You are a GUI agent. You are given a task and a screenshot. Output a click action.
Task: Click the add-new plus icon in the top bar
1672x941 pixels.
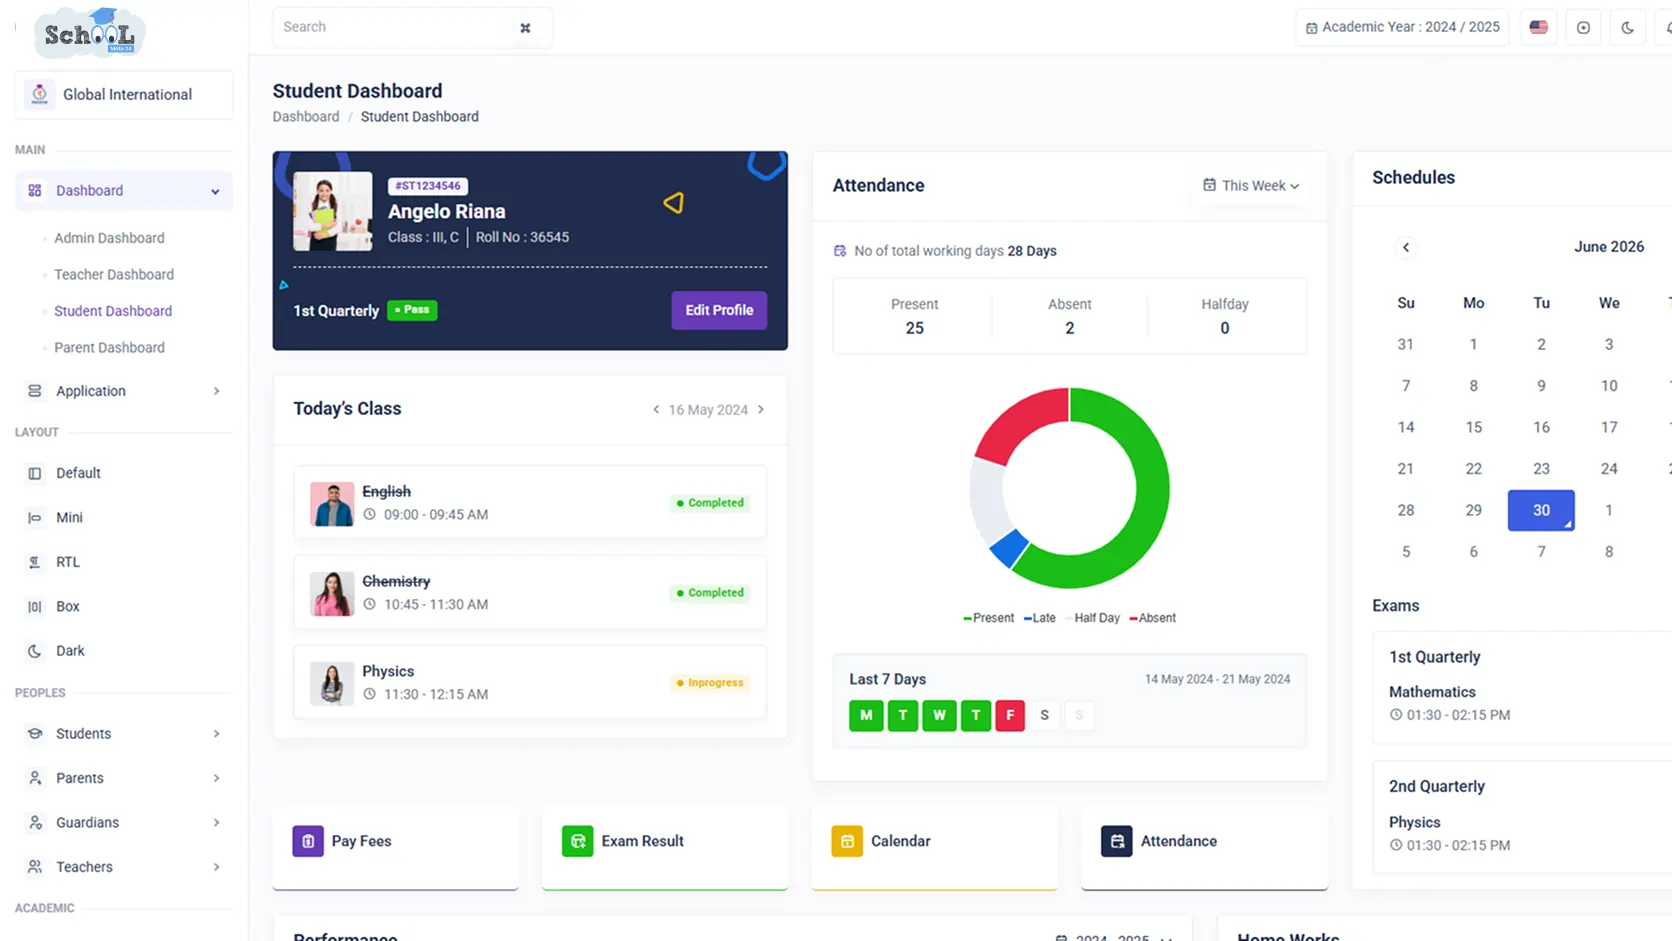click(x=1583, y=28)
